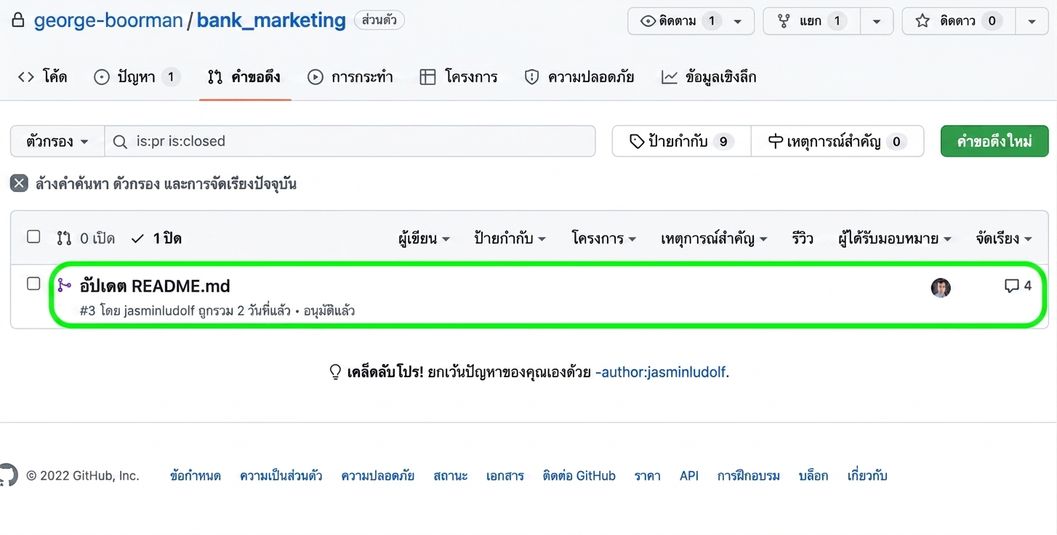Open the jasminludolf author link in row
The image size is (1057, 535).
160,311
